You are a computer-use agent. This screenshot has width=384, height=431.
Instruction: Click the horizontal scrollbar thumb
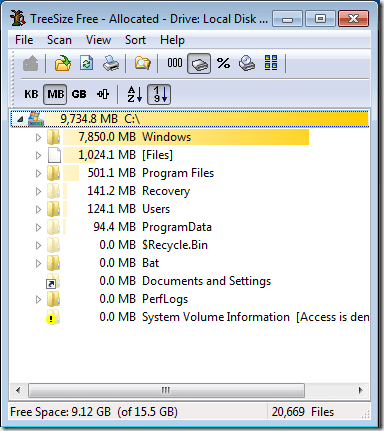[x=166, y=390]
